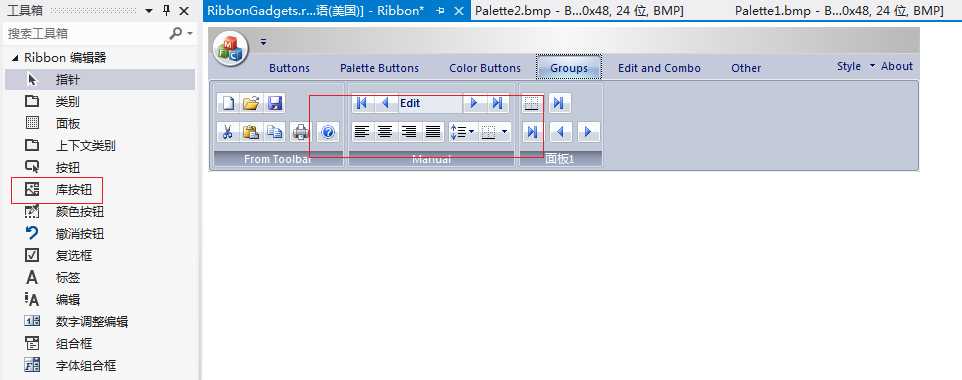Switch to the Other ribbon tab
This screenshot has height=380, width=962.
pyautogui.click(x=746, y=68)
